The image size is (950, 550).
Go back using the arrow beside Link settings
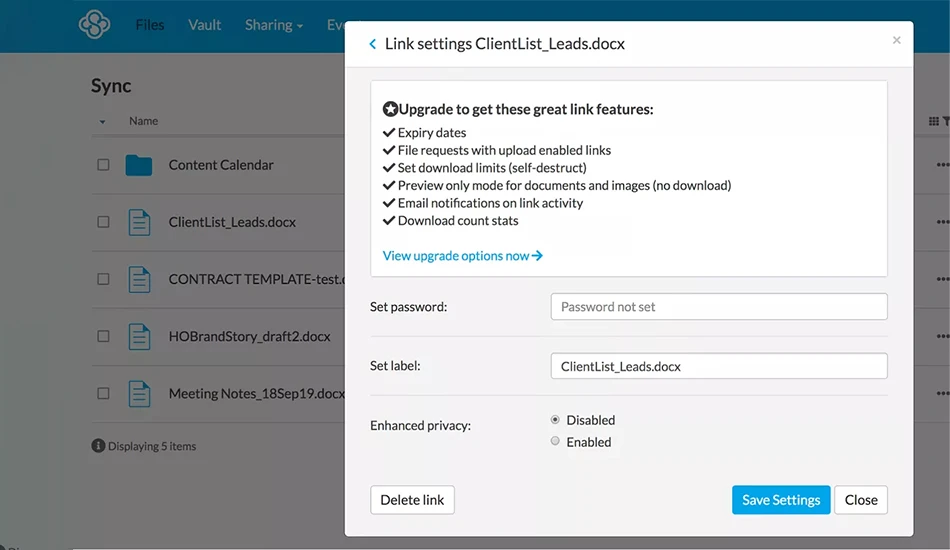coord(373,44)
